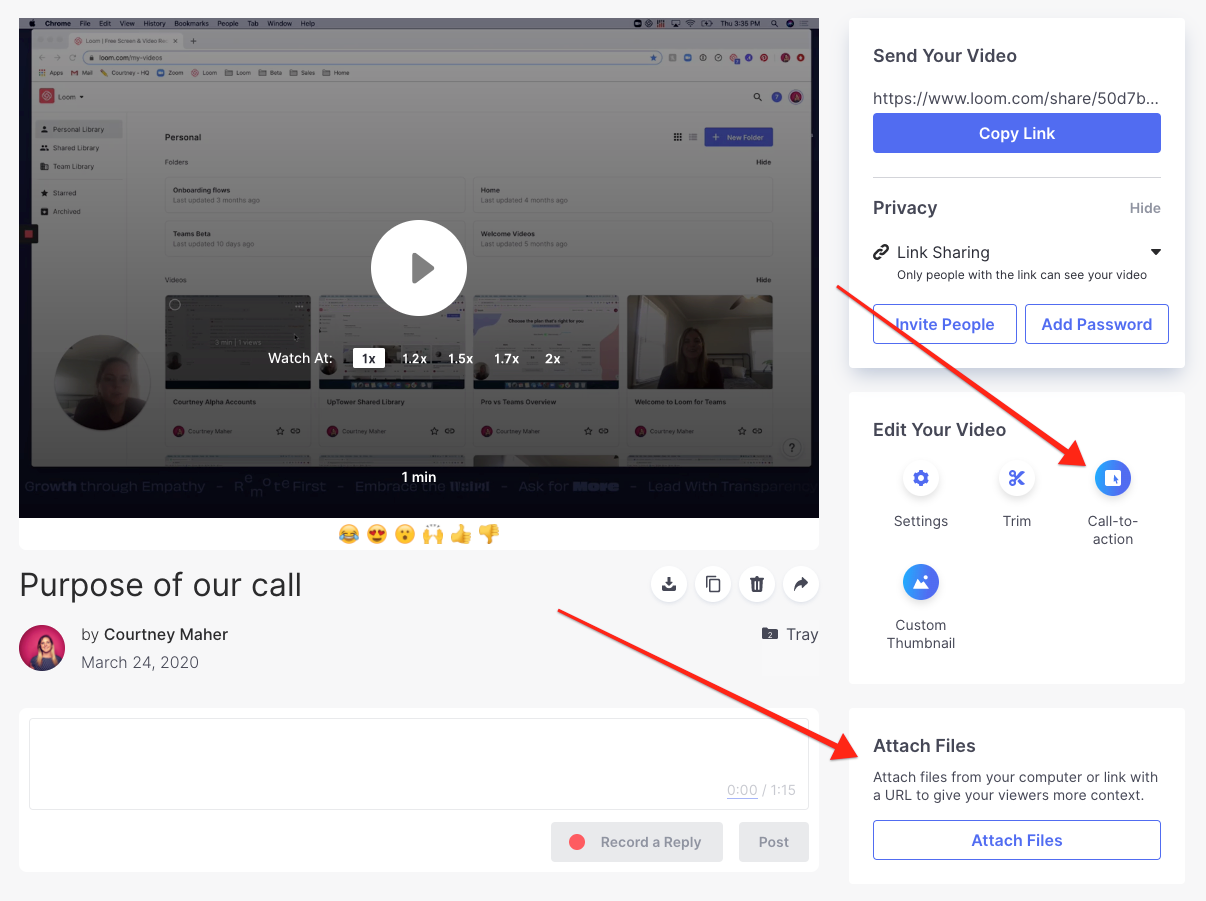The image size is (1206, 901).
Task: Click Add Password button
Action: point(1097,324)
